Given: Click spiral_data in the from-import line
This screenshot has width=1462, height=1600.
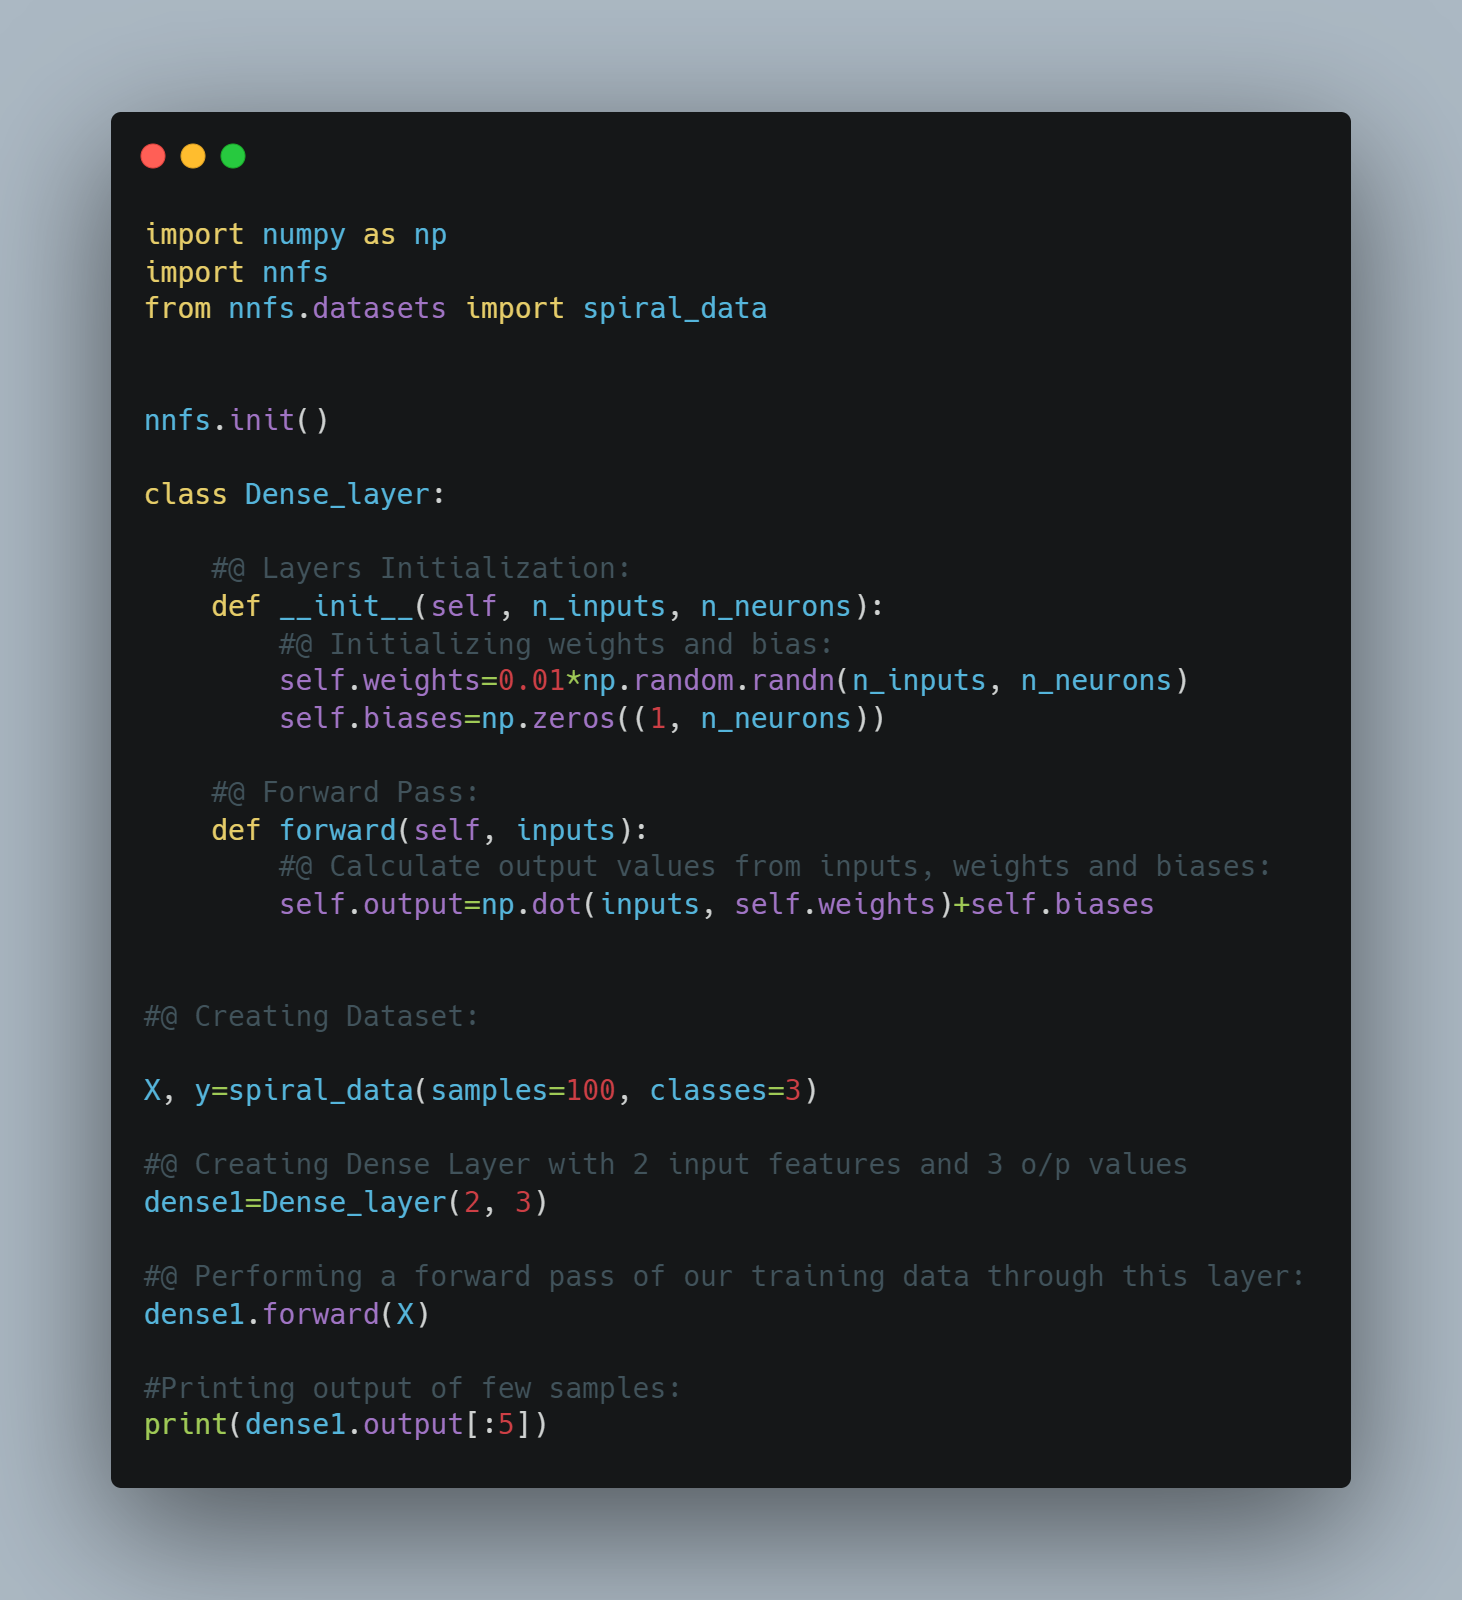Looking at the screenshot, I should tap(675, 309).
